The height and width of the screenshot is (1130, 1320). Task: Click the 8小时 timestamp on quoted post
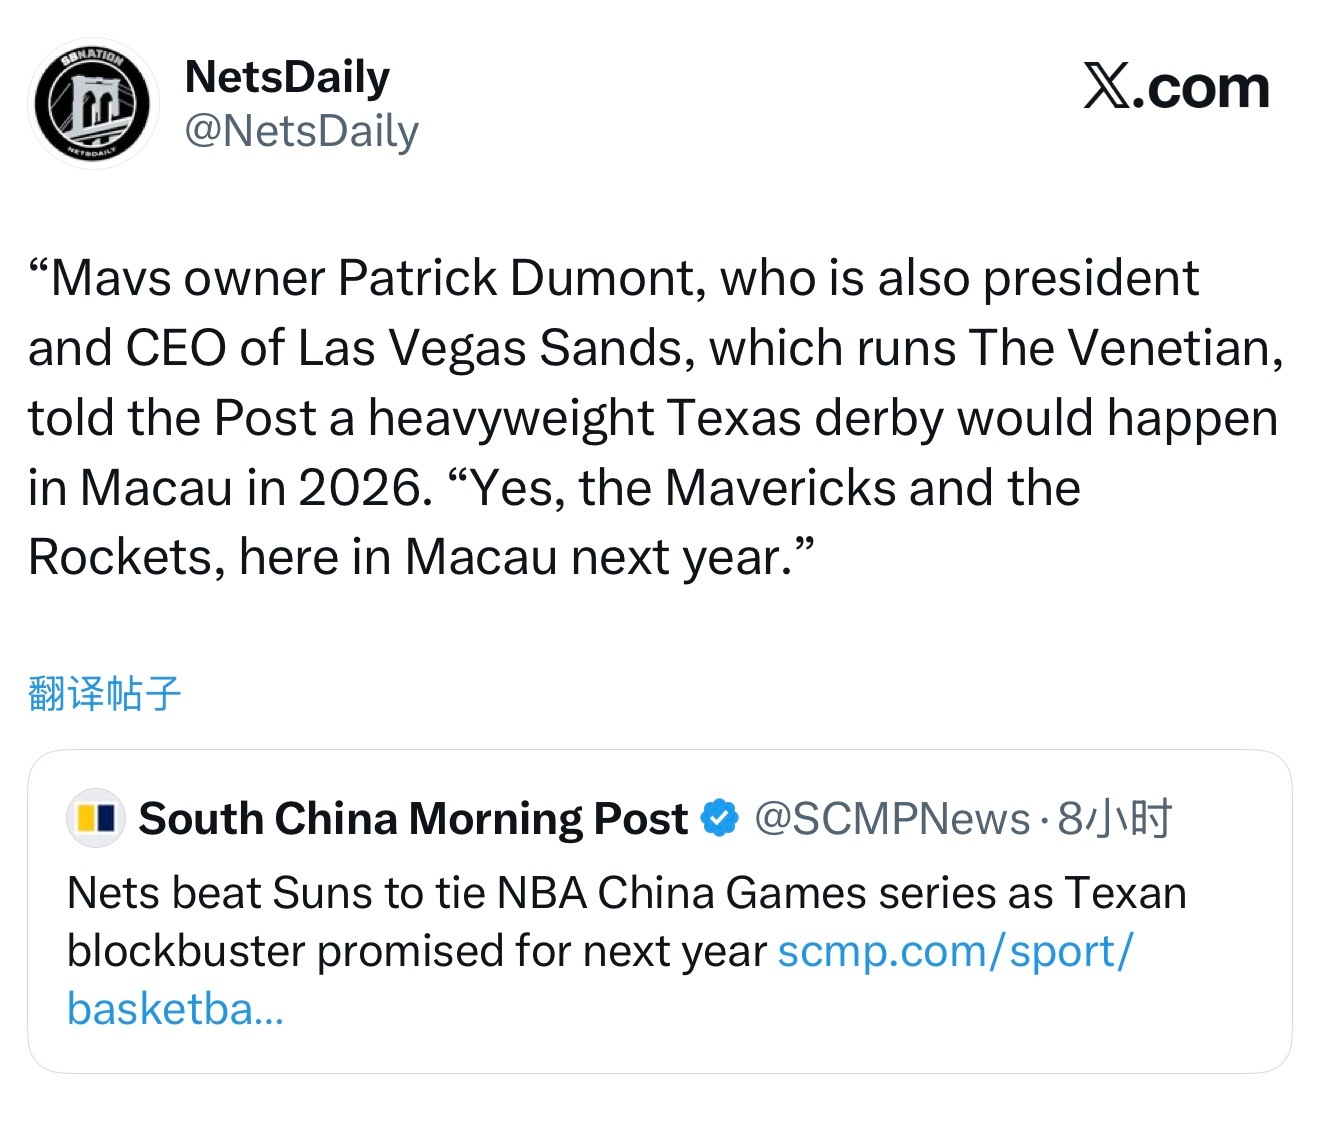pyautogui.click(x=1114, y=819)
